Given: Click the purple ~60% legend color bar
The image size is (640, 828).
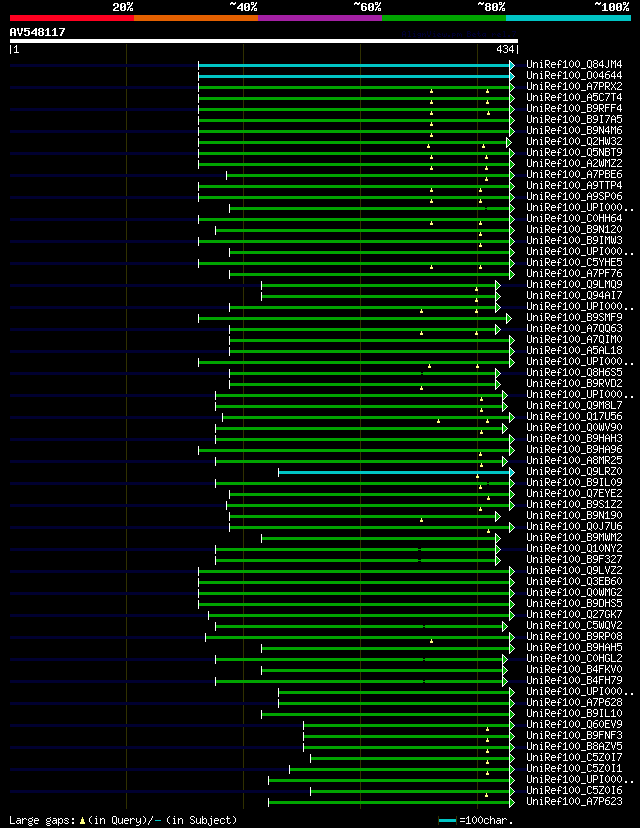Looking at the screenshot, I should (x=320, y=18).
